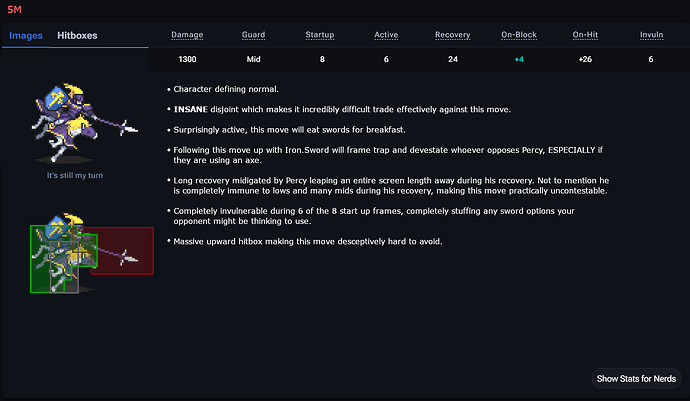Click the On-Block header label
The image size is (690, 401).
click(x=519, y=35)
